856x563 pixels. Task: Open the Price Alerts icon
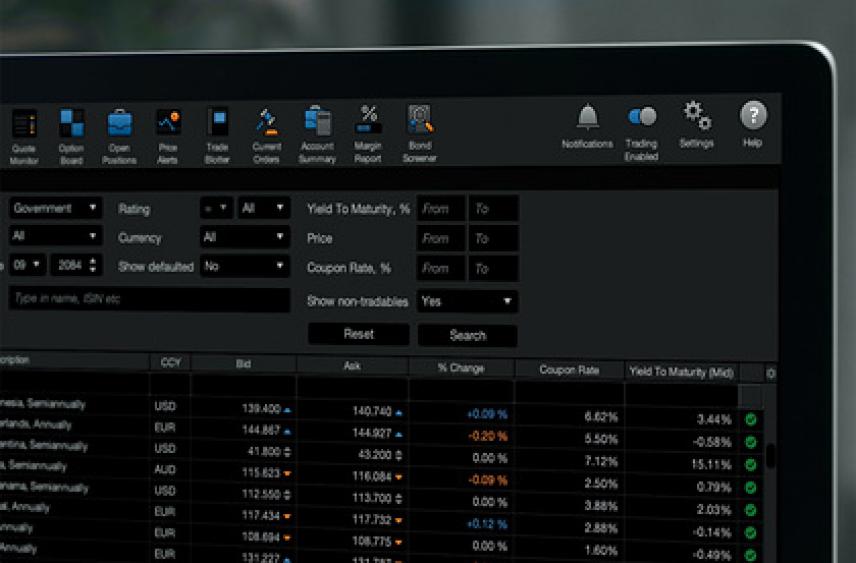(x=168, y=123)
